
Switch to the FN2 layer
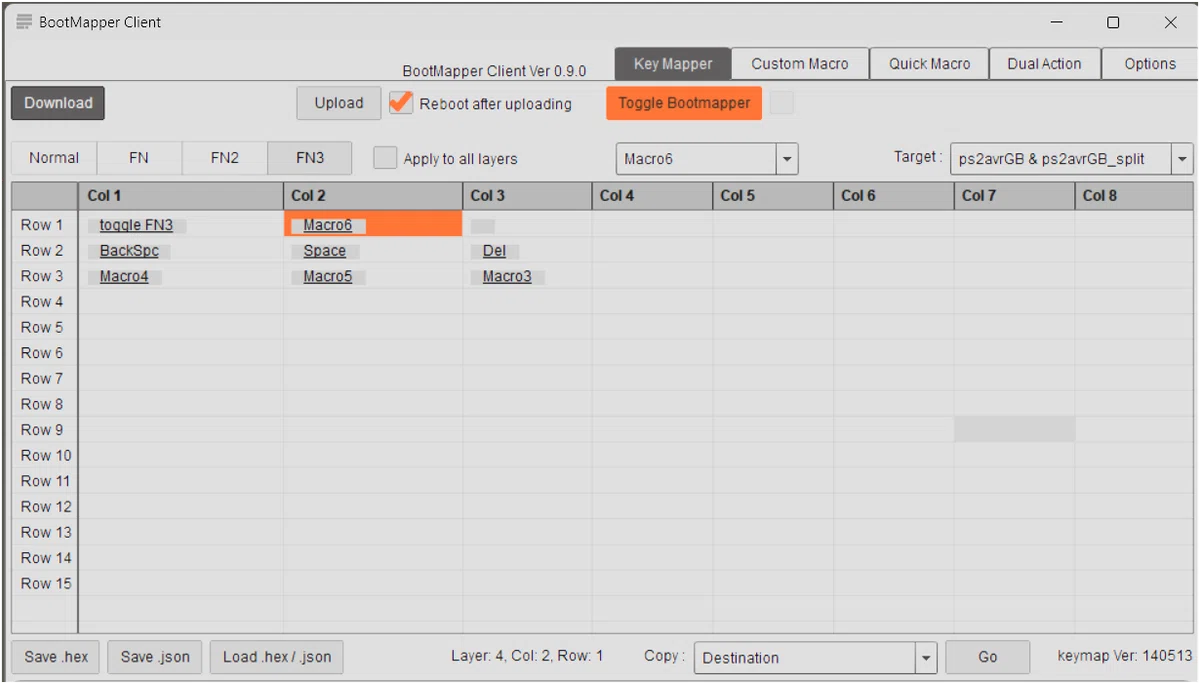point(225,158)
